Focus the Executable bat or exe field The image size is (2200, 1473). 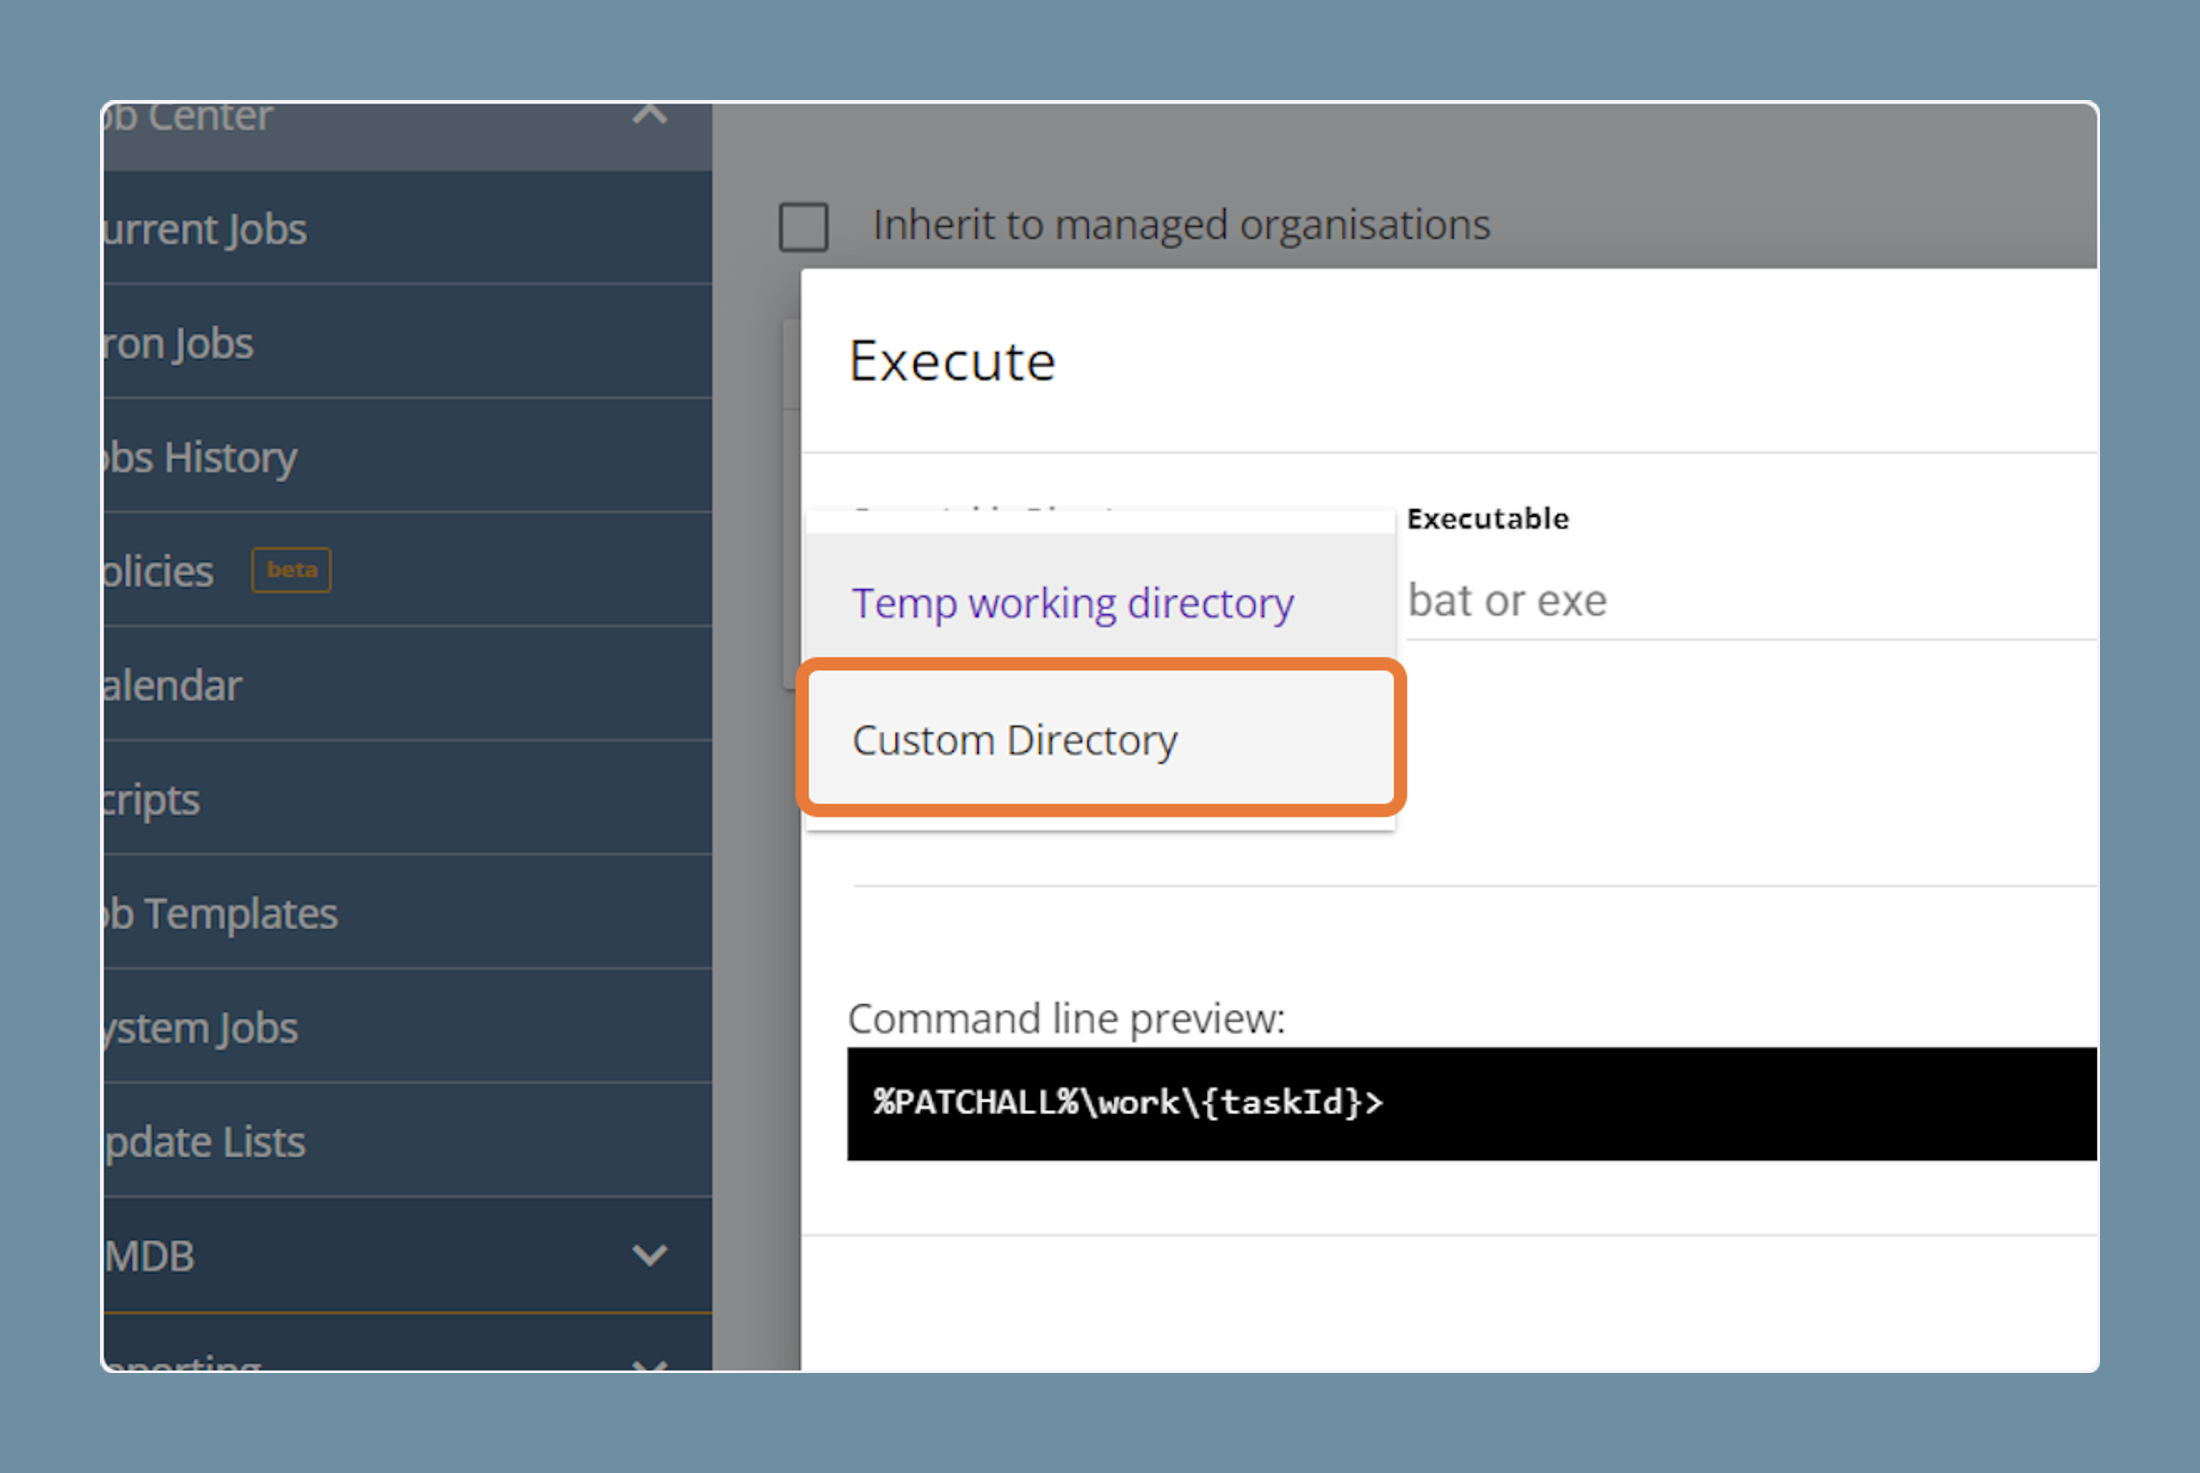tap(1752, 600)
